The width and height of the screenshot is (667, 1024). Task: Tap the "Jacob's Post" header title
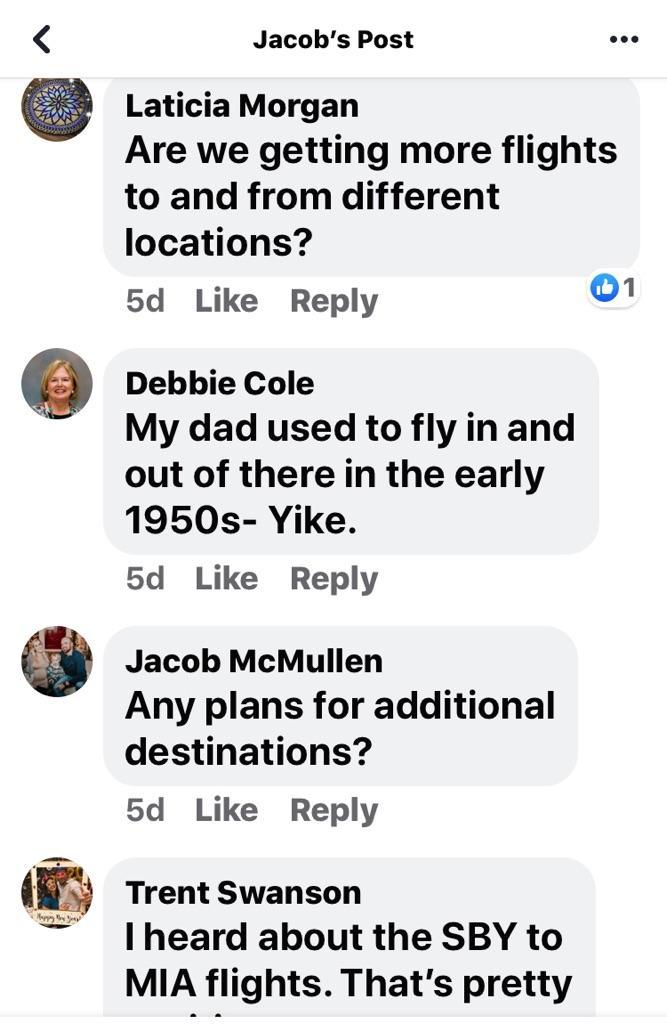333,39
